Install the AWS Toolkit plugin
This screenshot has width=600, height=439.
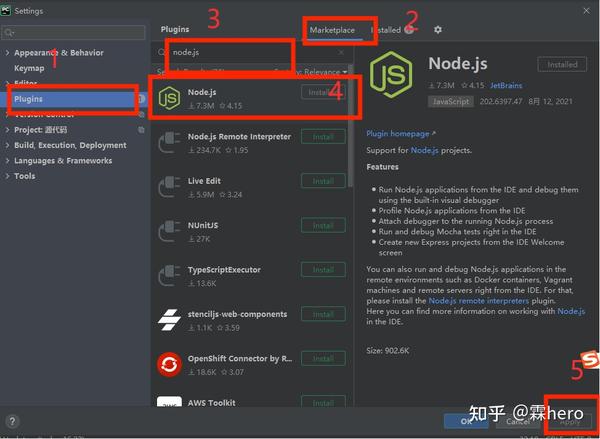[323, 402]
